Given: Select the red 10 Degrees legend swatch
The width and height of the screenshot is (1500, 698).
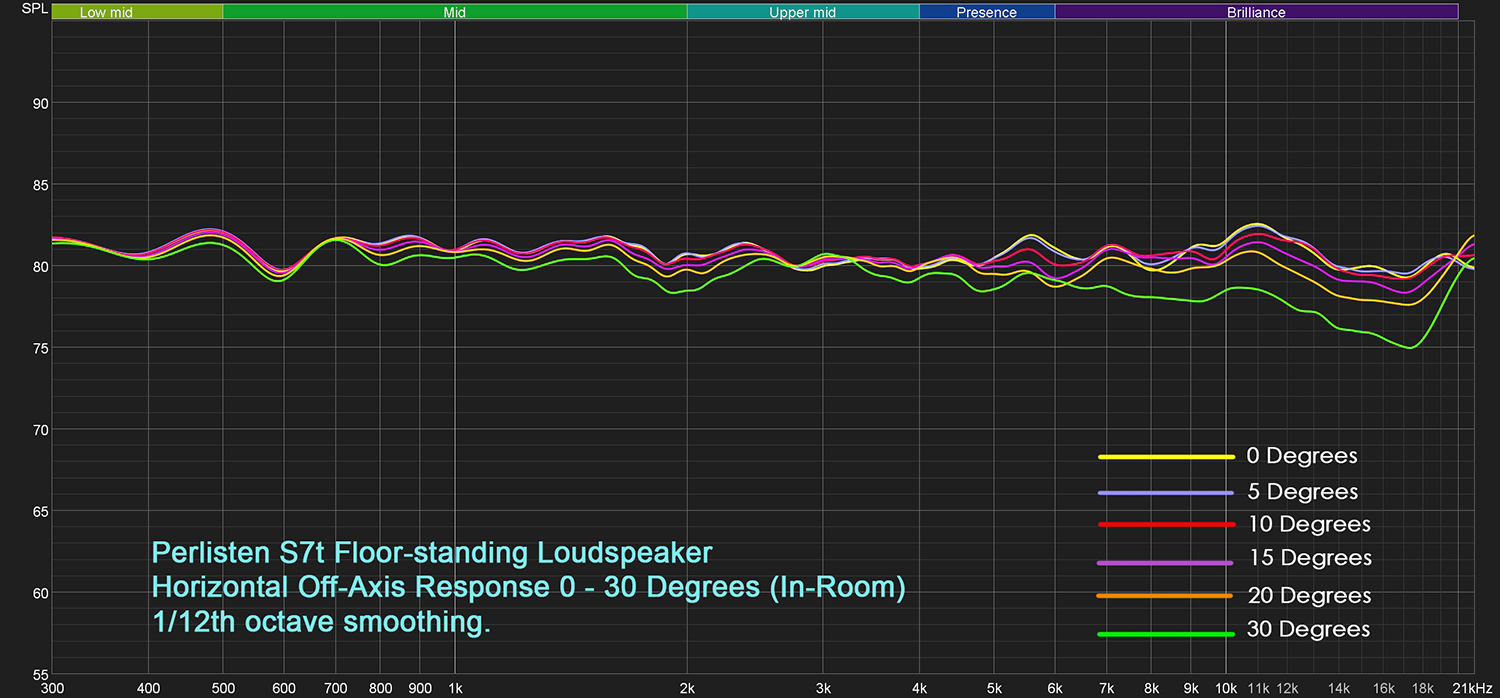Looking at the screenshot, I should [1165, 524].
